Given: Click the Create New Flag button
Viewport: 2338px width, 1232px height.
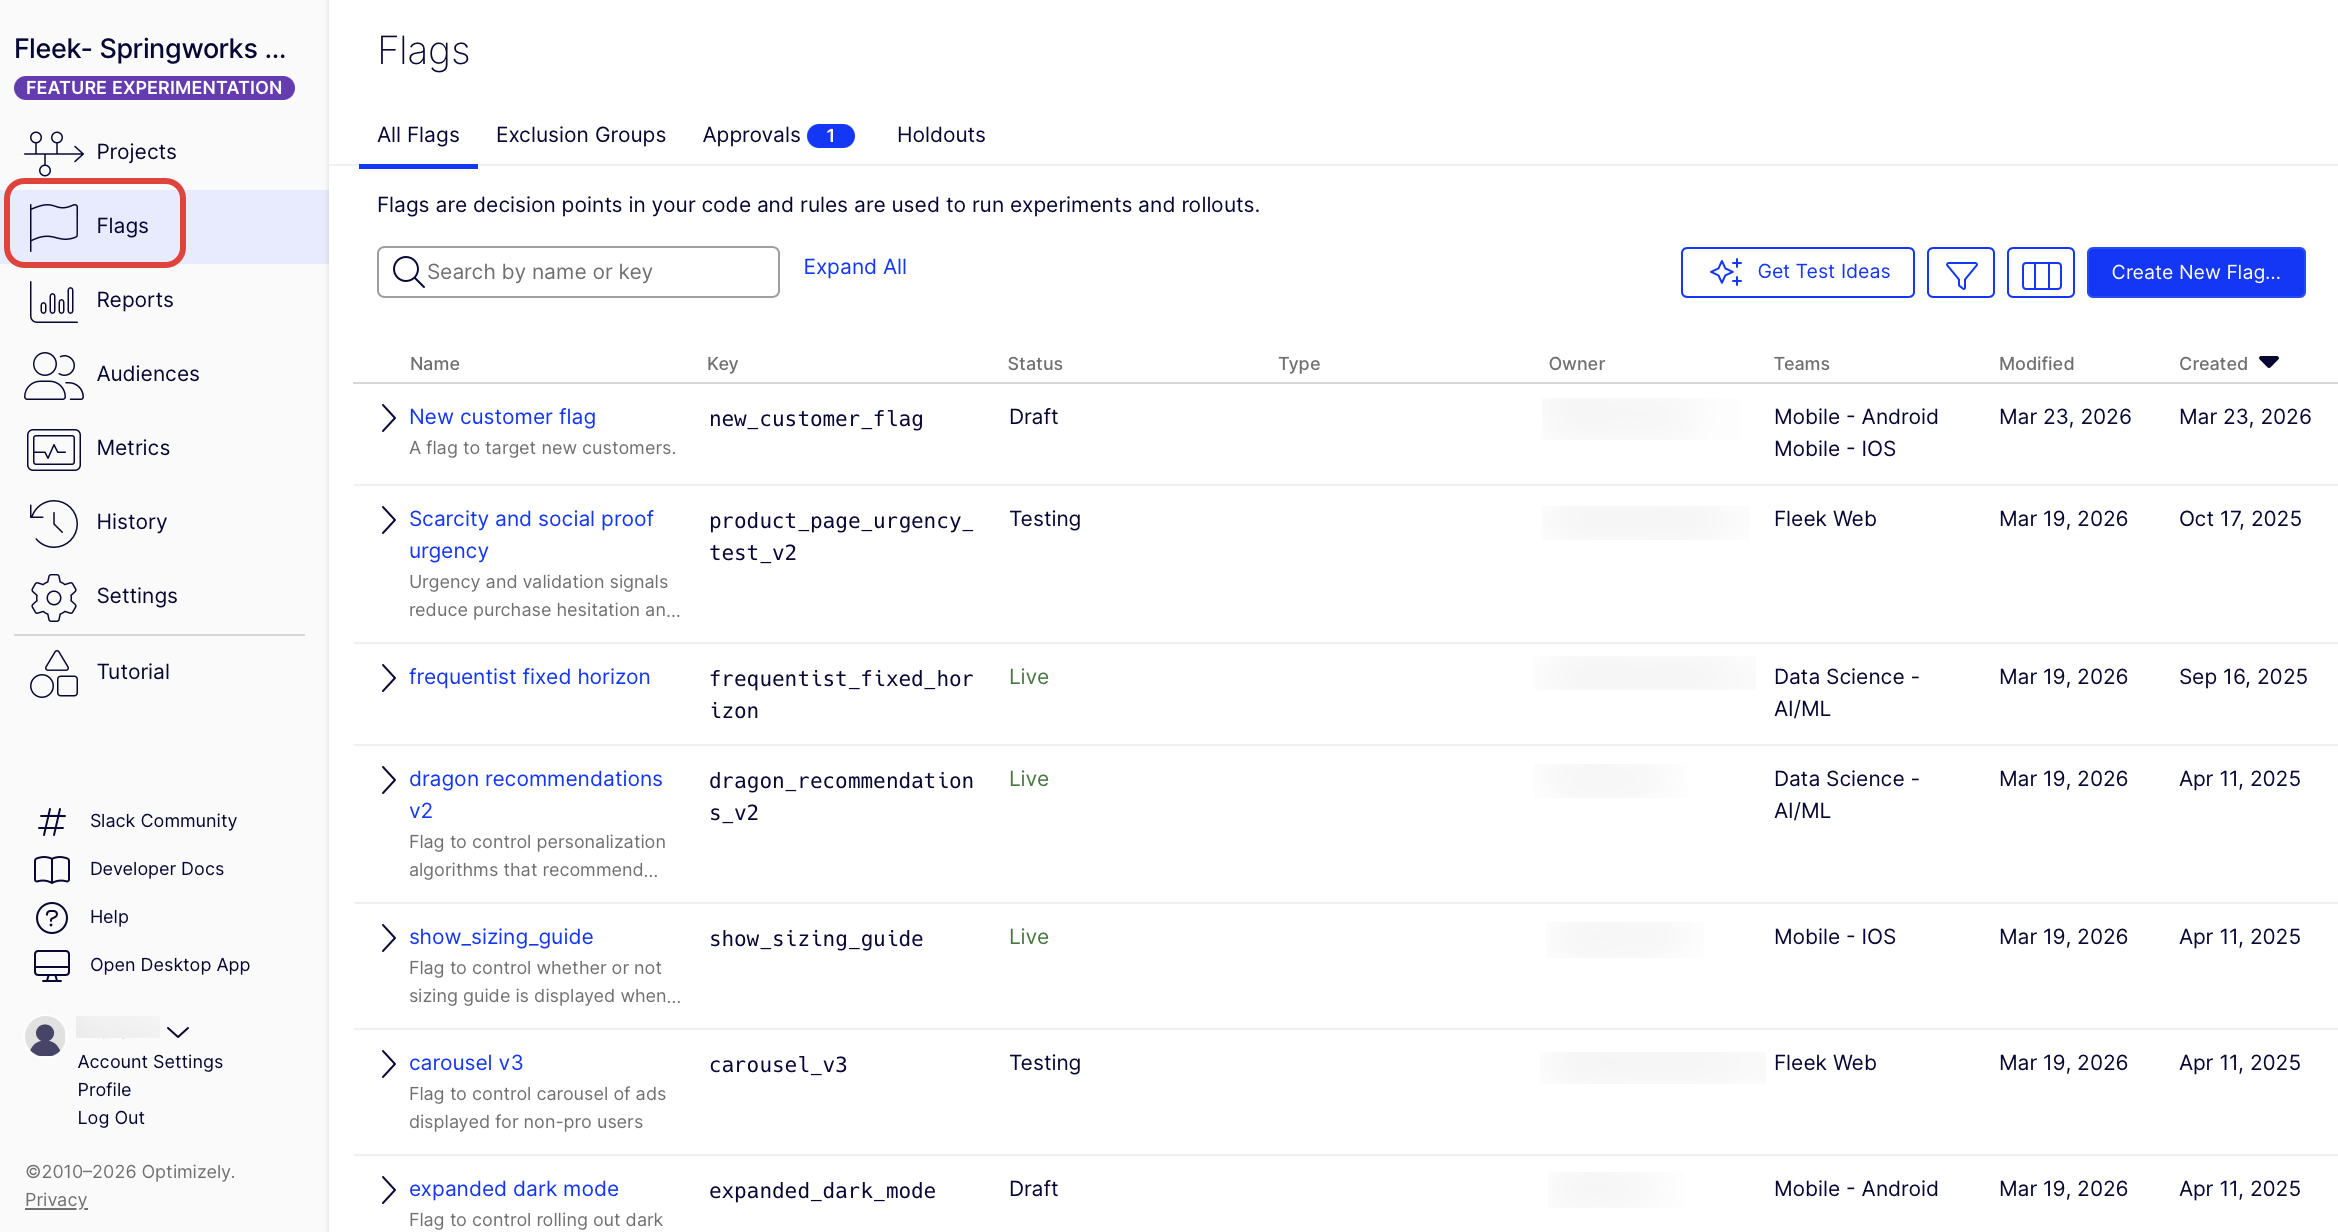Looking at the screenshot, I should coord(2195,273).
